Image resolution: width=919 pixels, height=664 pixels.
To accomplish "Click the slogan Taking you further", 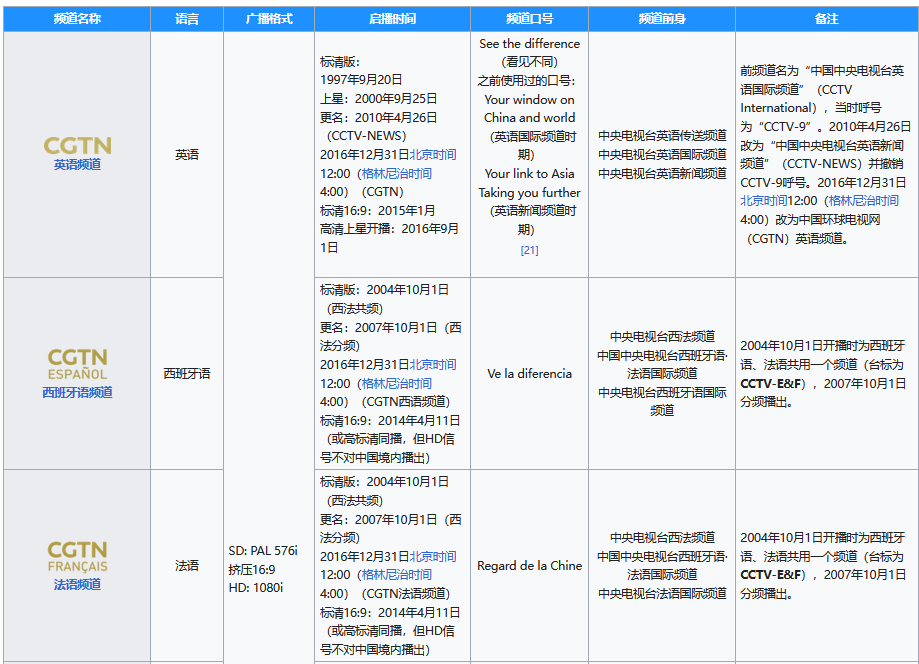I will click(x=529, y=193).
